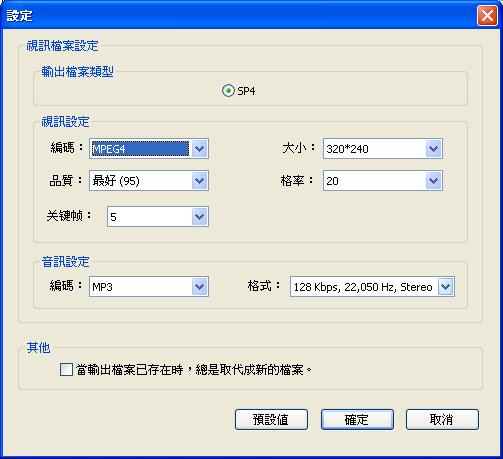
Task: Click the highlighted MPEG4 codec field
Action: click(x=140, y=149)
